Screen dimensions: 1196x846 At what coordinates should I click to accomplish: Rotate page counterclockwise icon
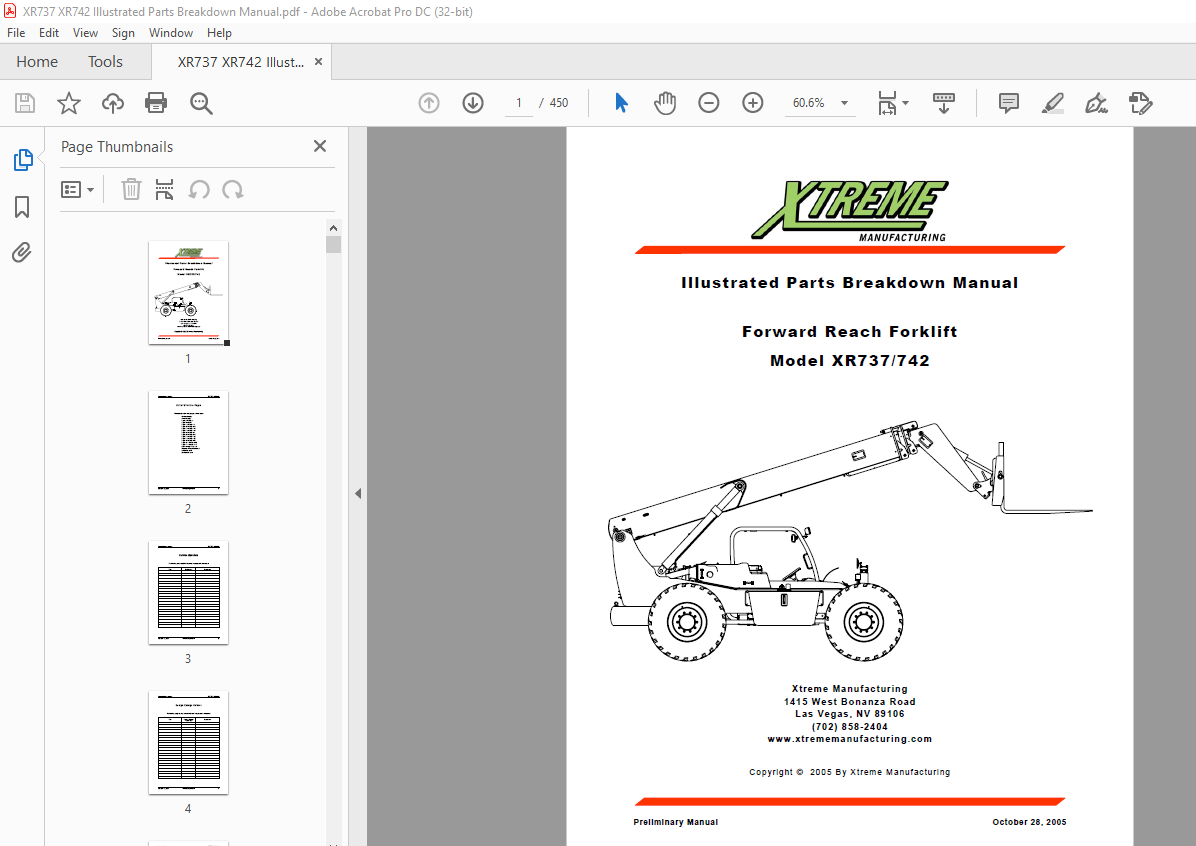pyautogui.click(x=199, y=189)
